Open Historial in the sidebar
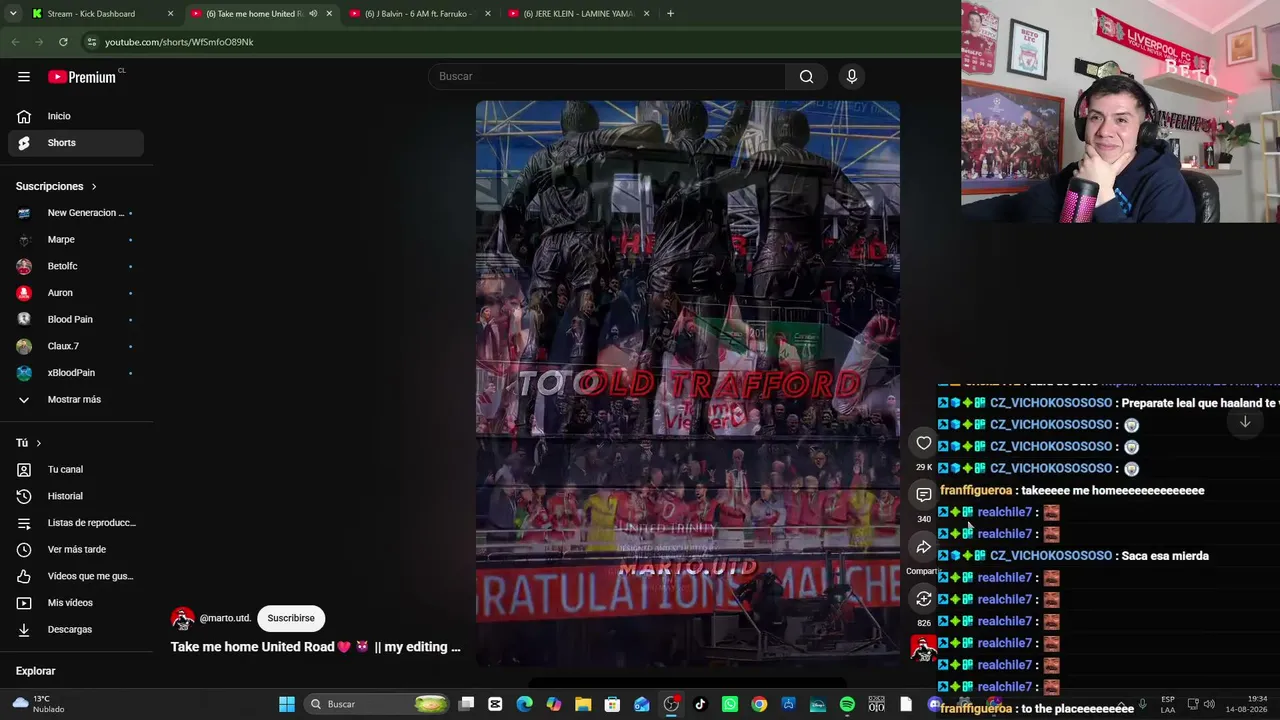The height and width of the screenshot is (720, 1280). click(x=76, y=496)
